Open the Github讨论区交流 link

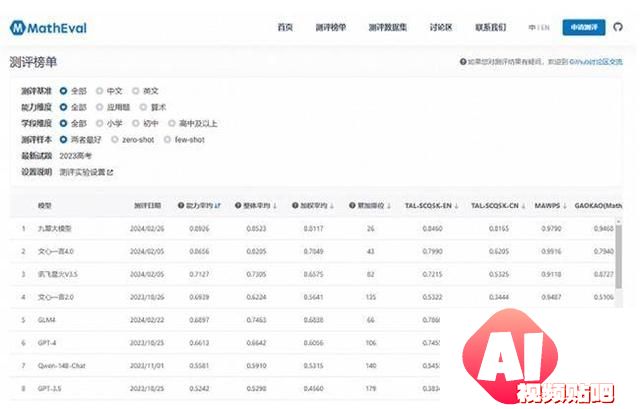point(596,62)
